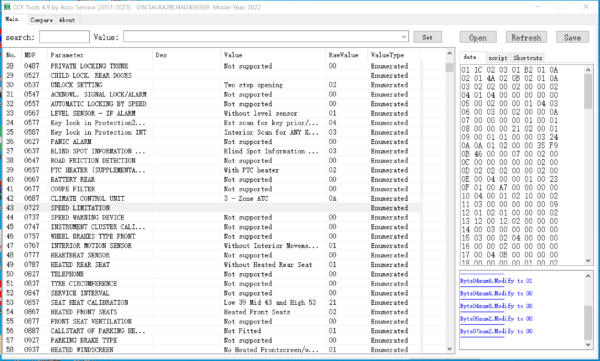Click the Save button
The width and height of the screenshot is (600, 361).
pyautogui.click(x=572, y=38)
